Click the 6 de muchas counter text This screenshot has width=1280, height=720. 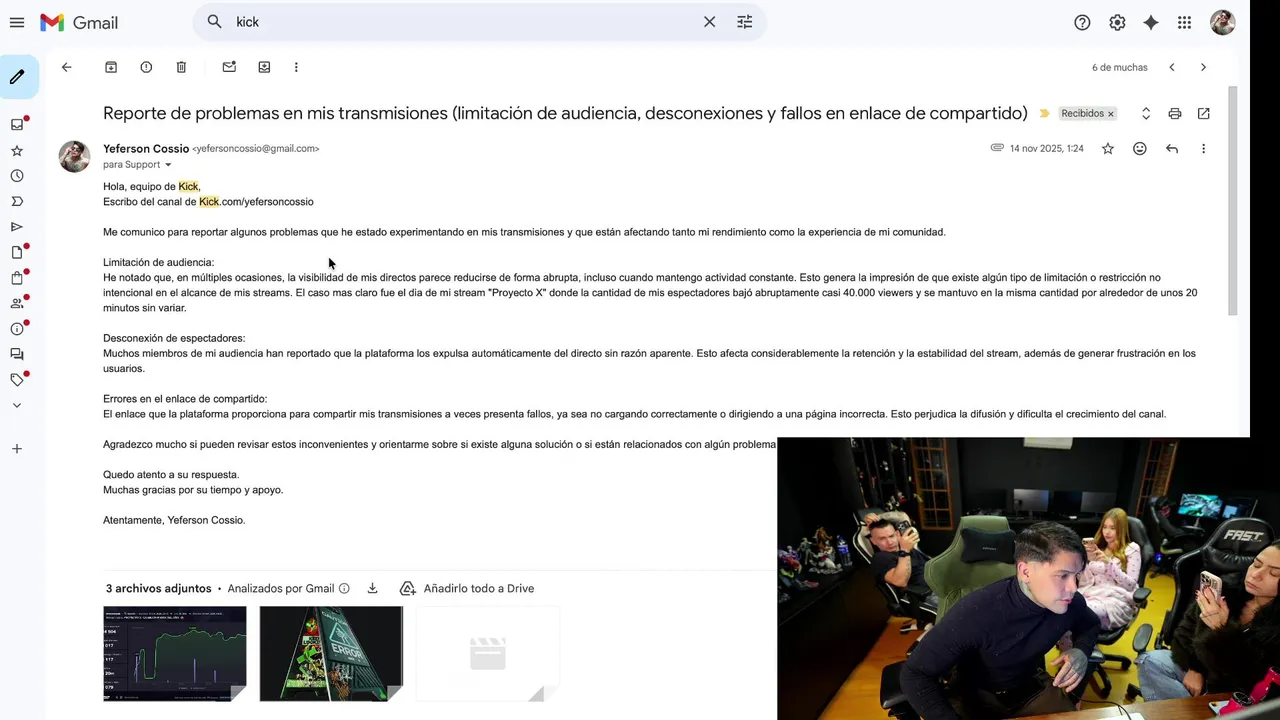1119,67
